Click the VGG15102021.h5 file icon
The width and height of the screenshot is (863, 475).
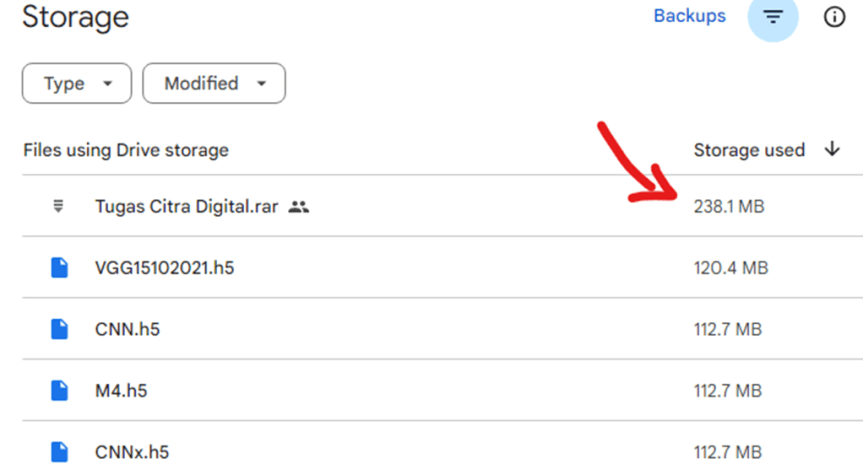point(59,268)
